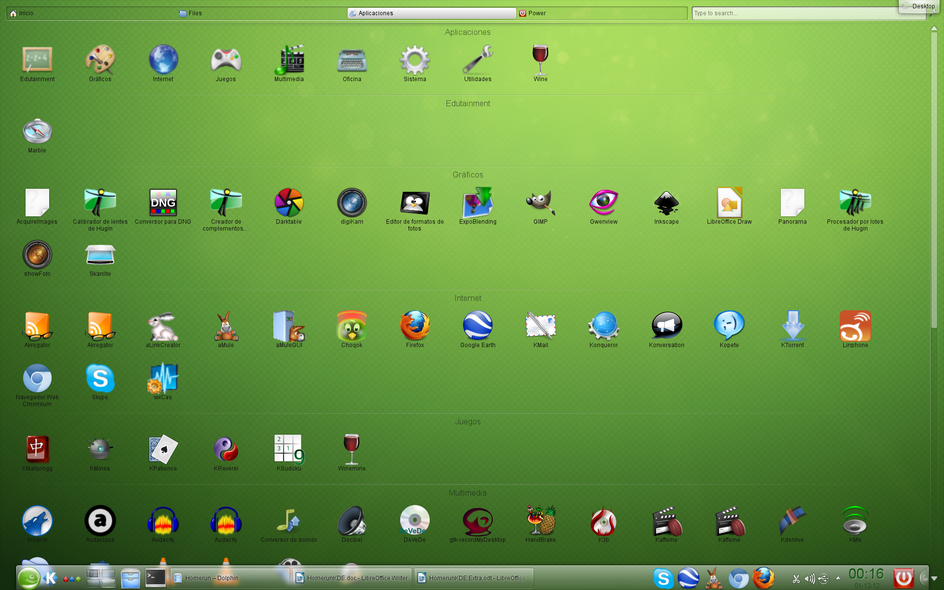This screenshot has width=944, height=590.
Task: Launch Skype from the Internet section
Action: (x=100, y=381)
